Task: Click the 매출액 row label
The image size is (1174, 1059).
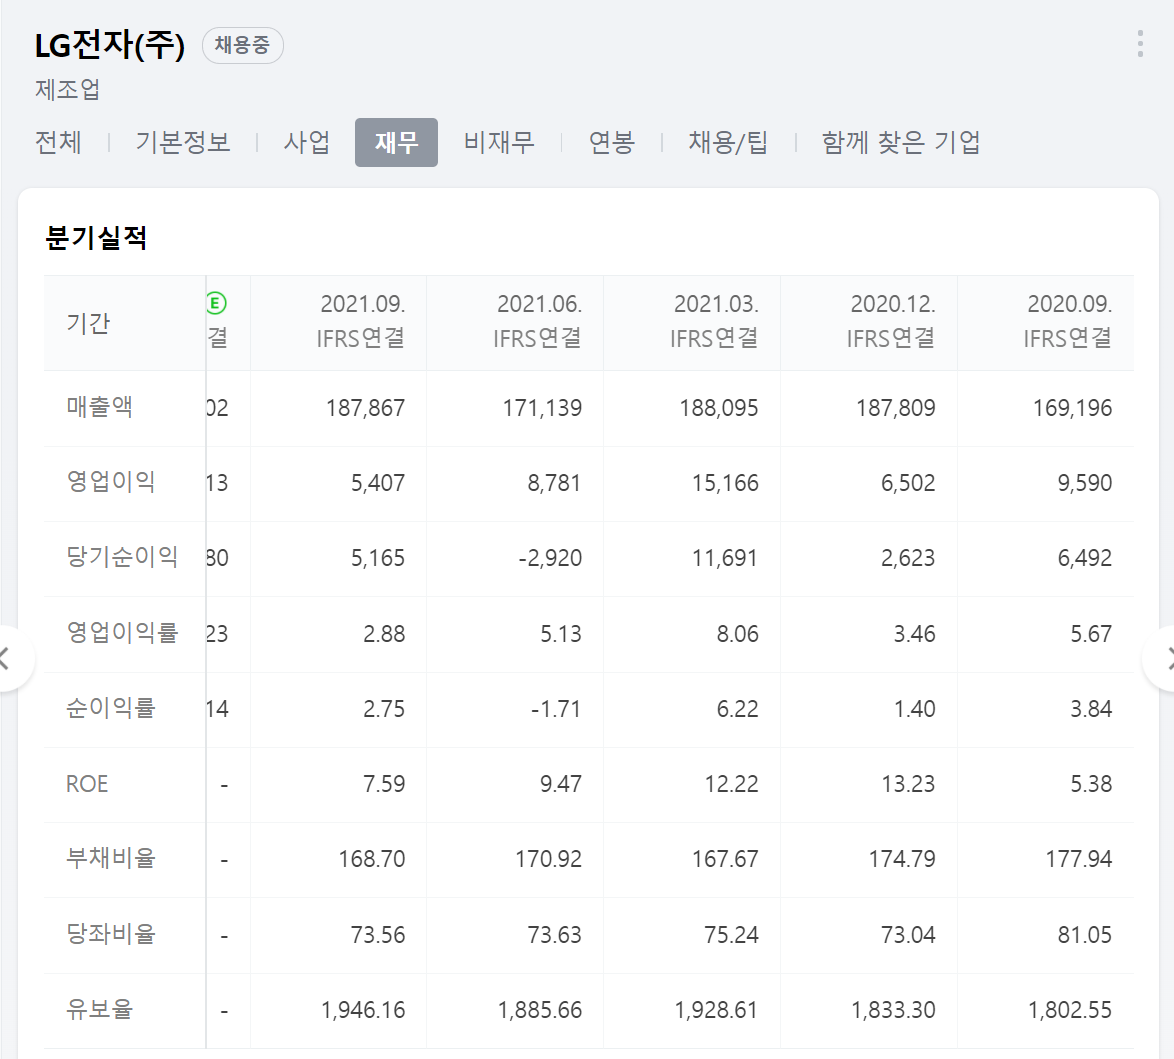Action: [100, 407]
